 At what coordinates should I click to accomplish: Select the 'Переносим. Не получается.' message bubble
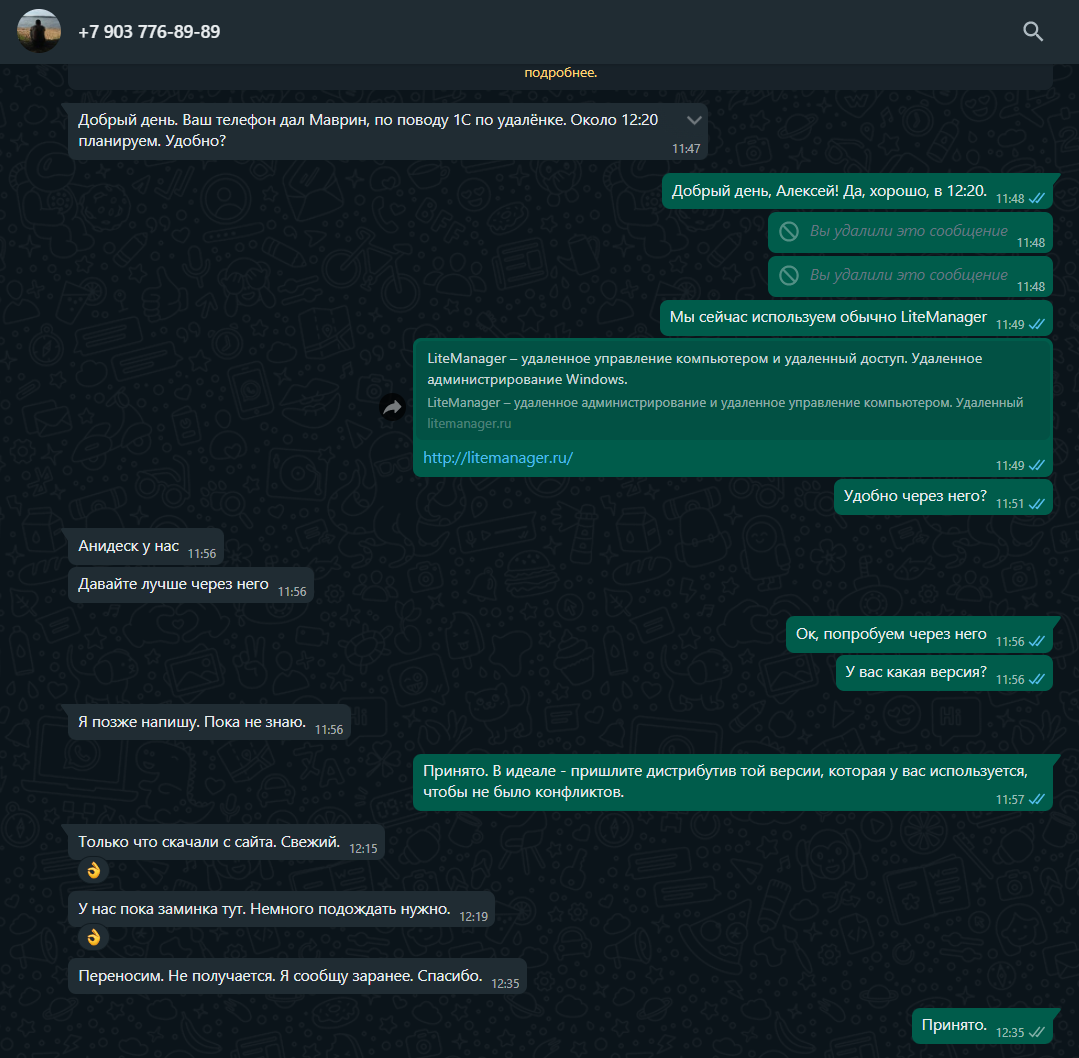(x=297, y=976)
